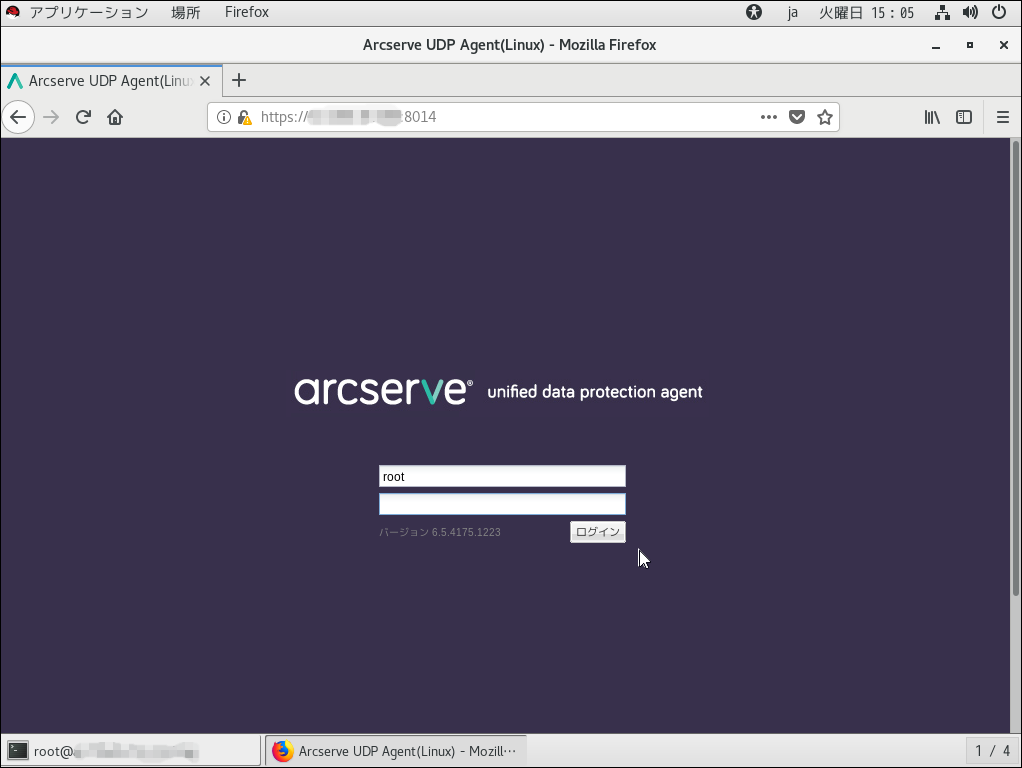The height and width of the screenshot is (768, 1022).
Task: Close the Arcserve UDP Agent tab
Action: tap(205, 81)
